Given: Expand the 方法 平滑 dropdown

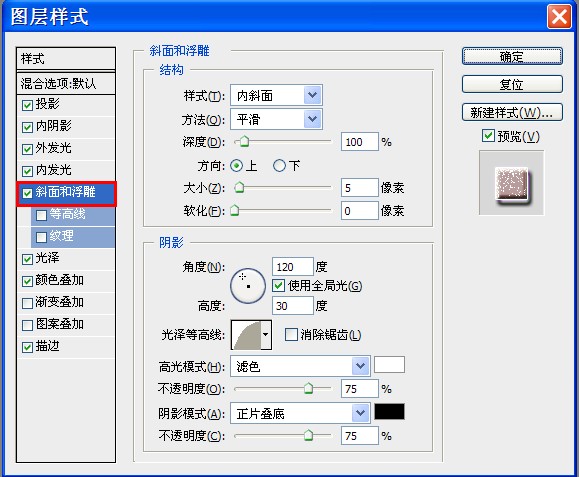Looking at the screenshot, I should pos(276,119).
